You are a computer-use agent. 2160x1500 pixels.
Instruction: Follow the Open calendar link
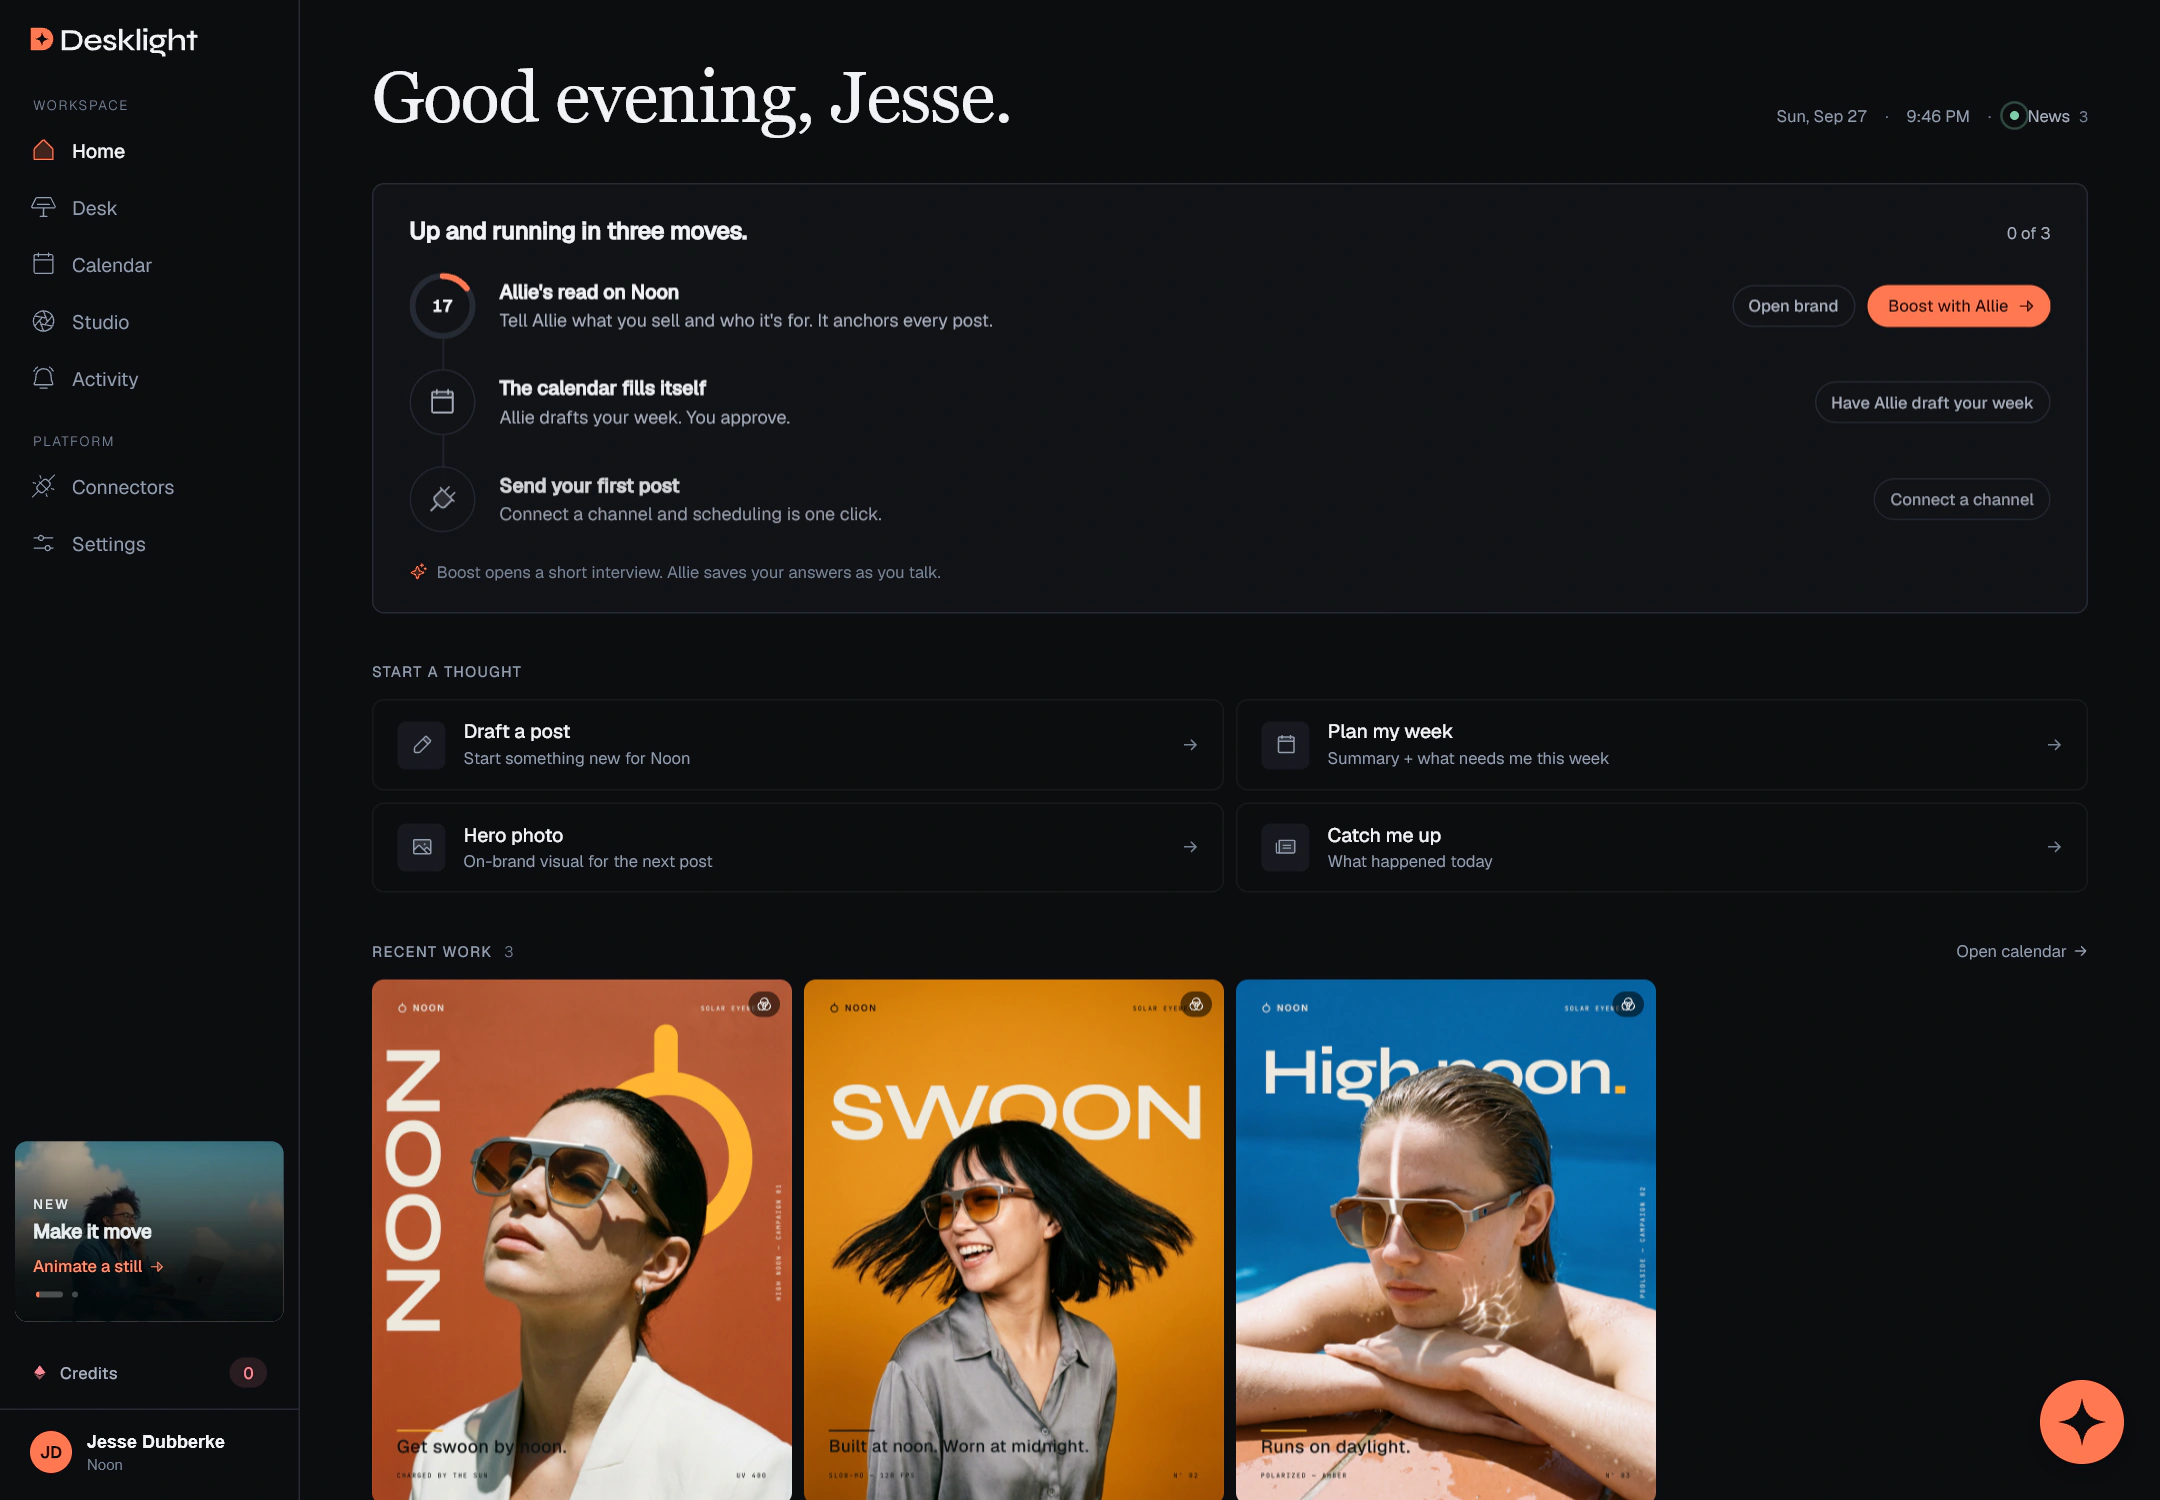(x=2021, y=951)
